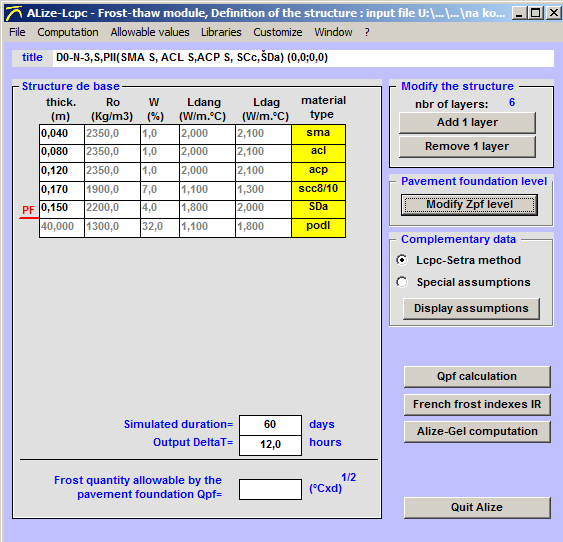
Task: Click the Ldang cell 2,000 in acp row
Action: coord(207,172)
